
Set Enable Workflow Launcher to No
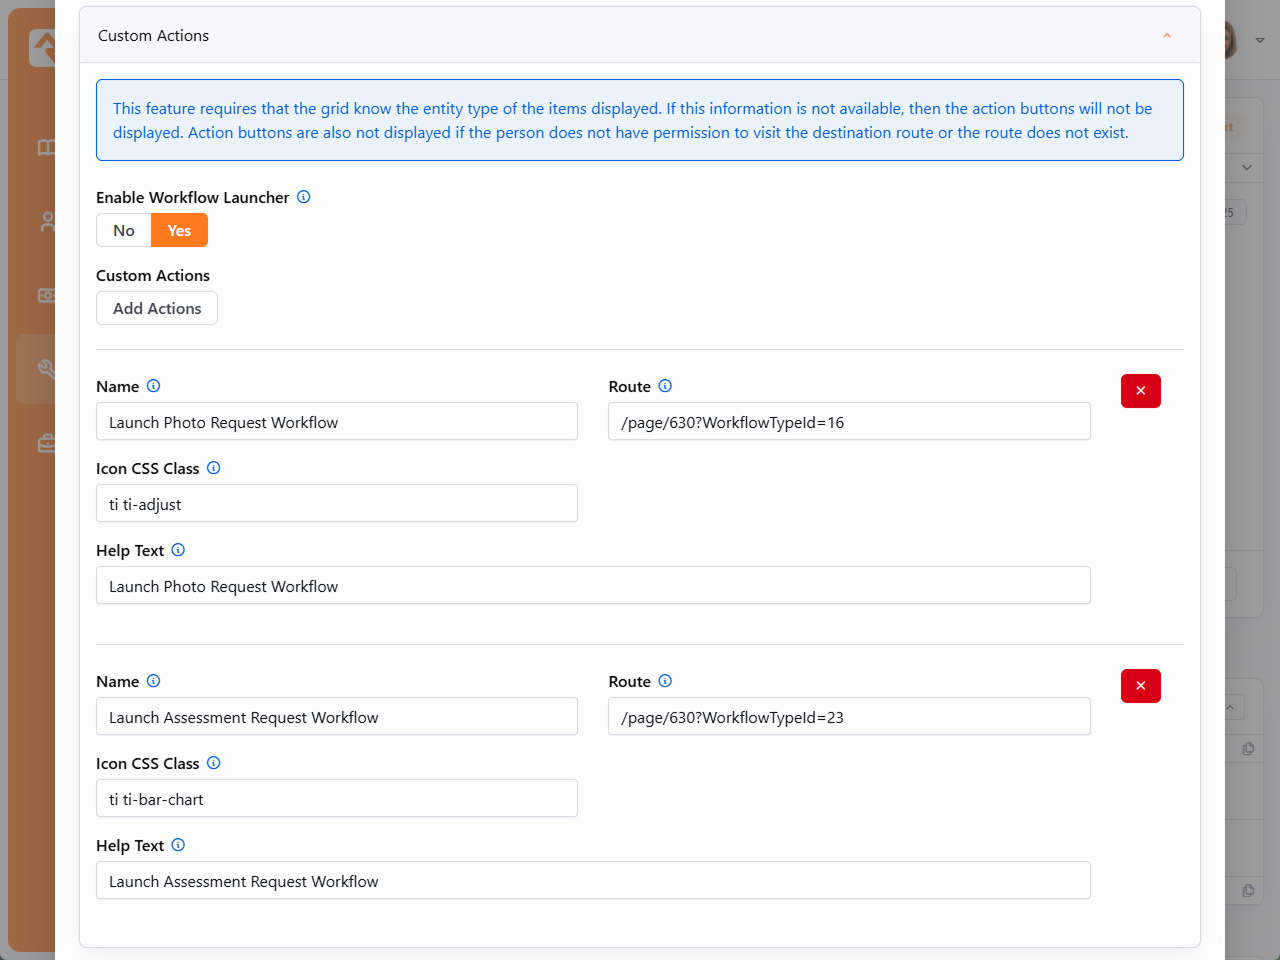click(124, 230)
